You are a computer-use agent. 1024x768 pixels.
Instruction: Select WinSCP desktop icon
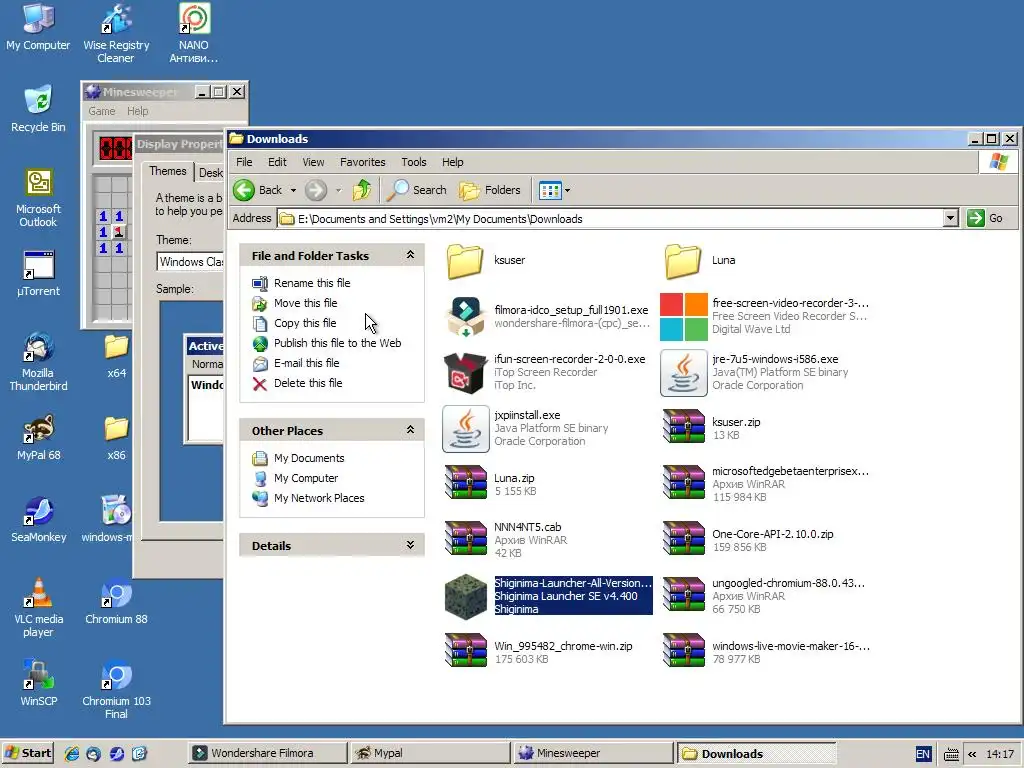click(38, 683)
